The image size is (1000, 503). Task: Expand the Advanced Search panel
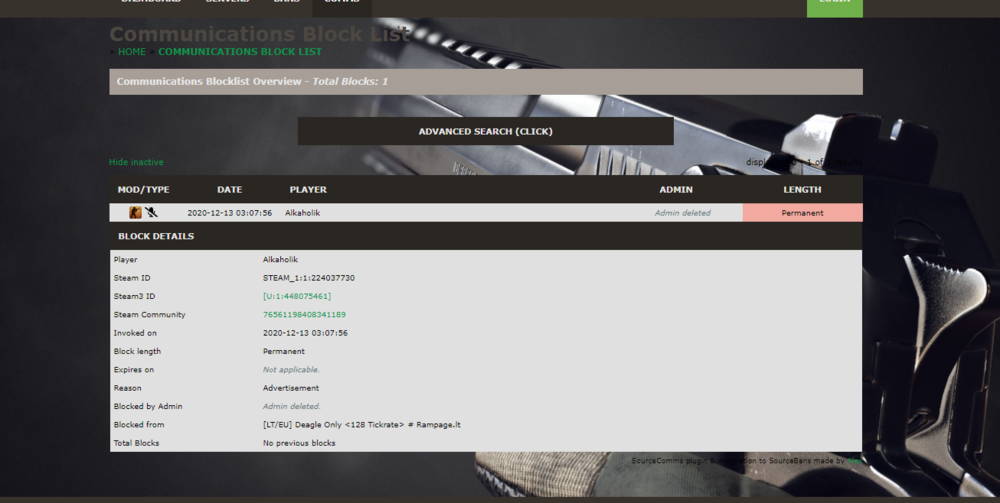[x=485, y=131]
